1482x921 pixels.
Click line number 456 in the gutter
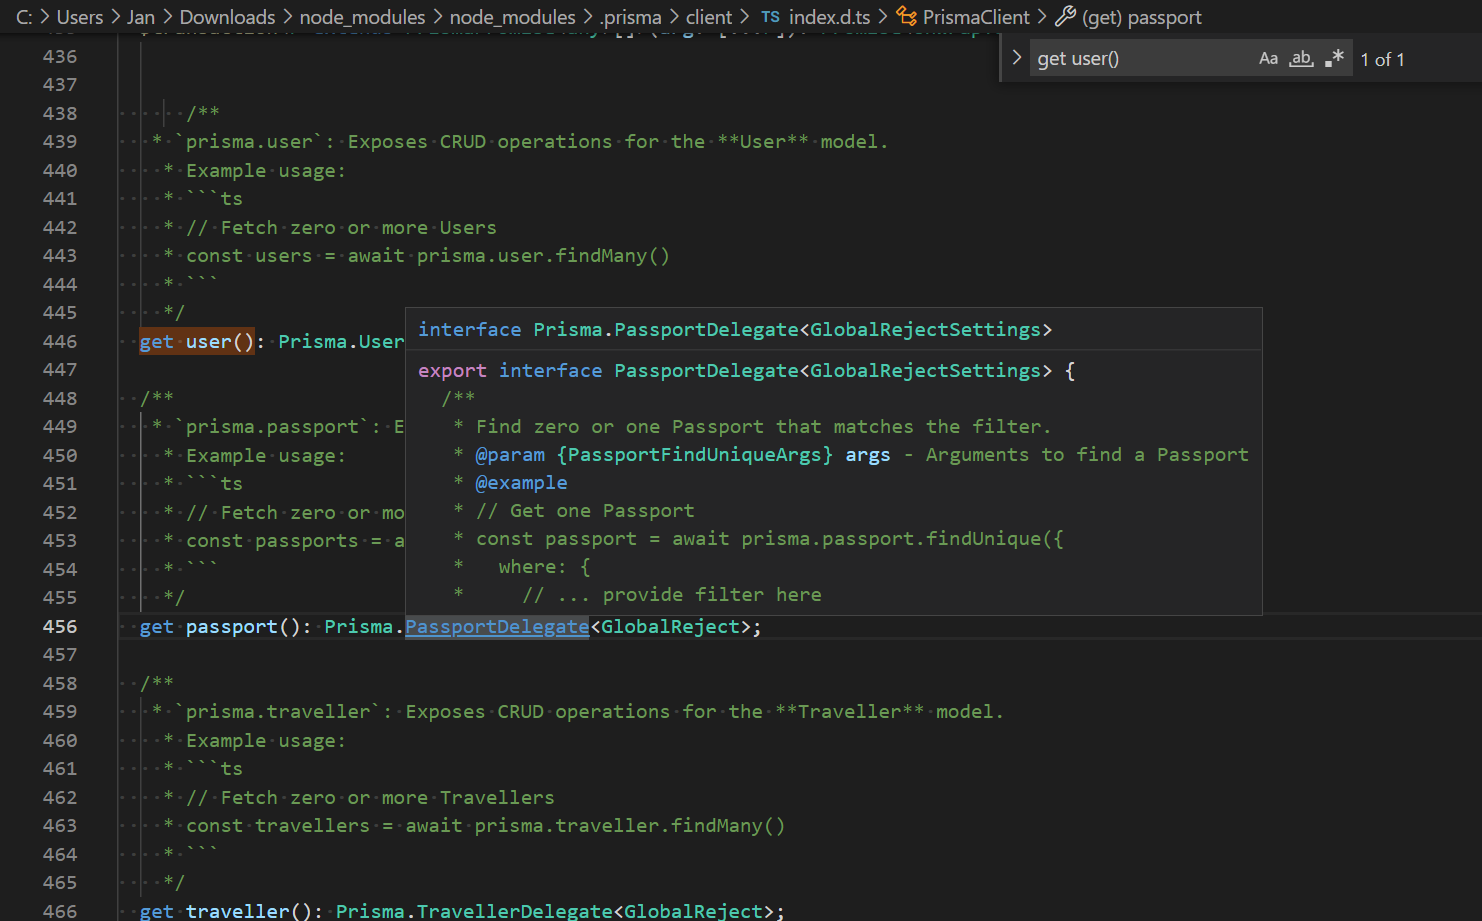click(60, 626)
